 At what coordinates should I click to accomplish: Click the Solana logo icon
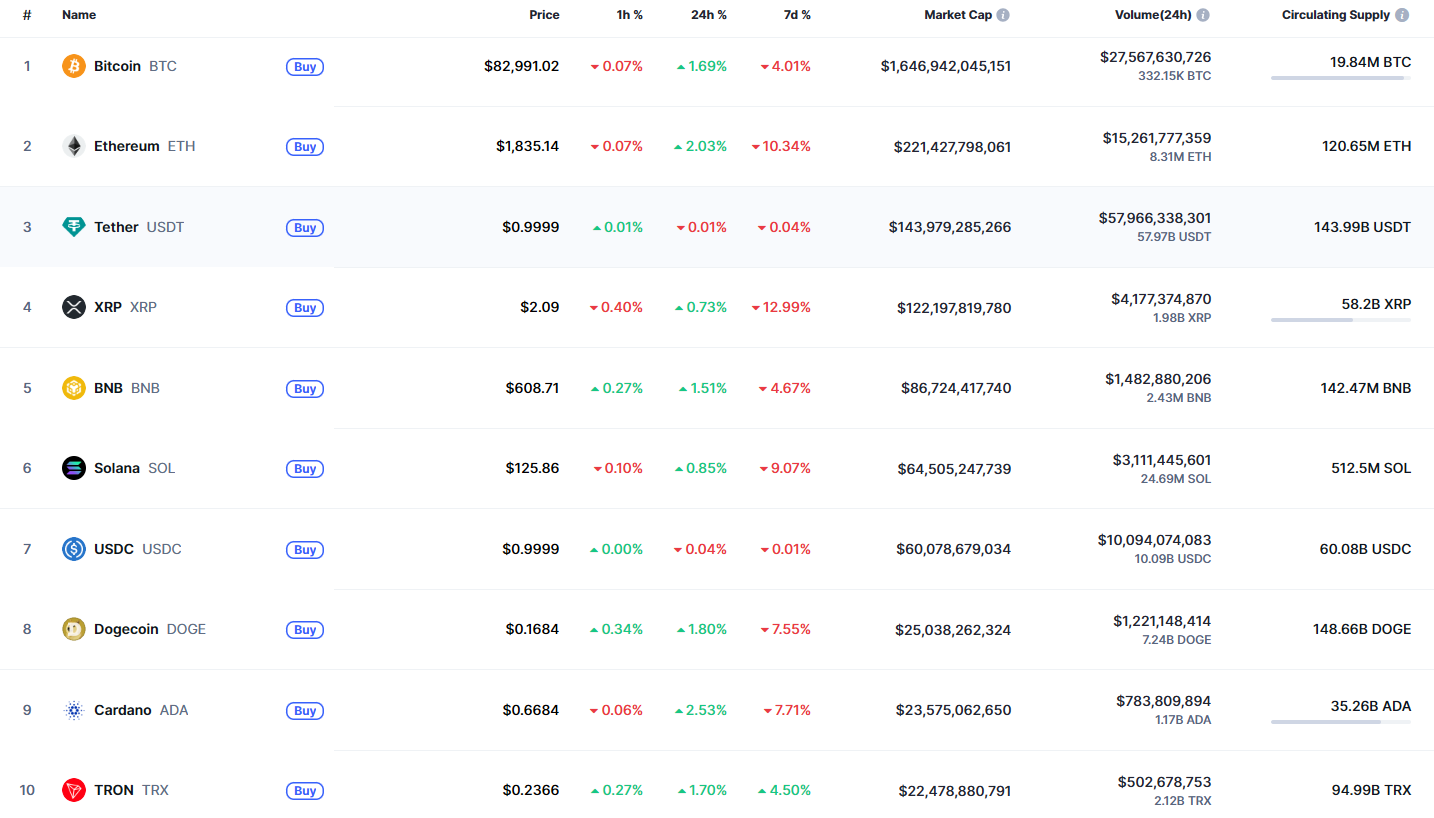[x=74, y=468]
